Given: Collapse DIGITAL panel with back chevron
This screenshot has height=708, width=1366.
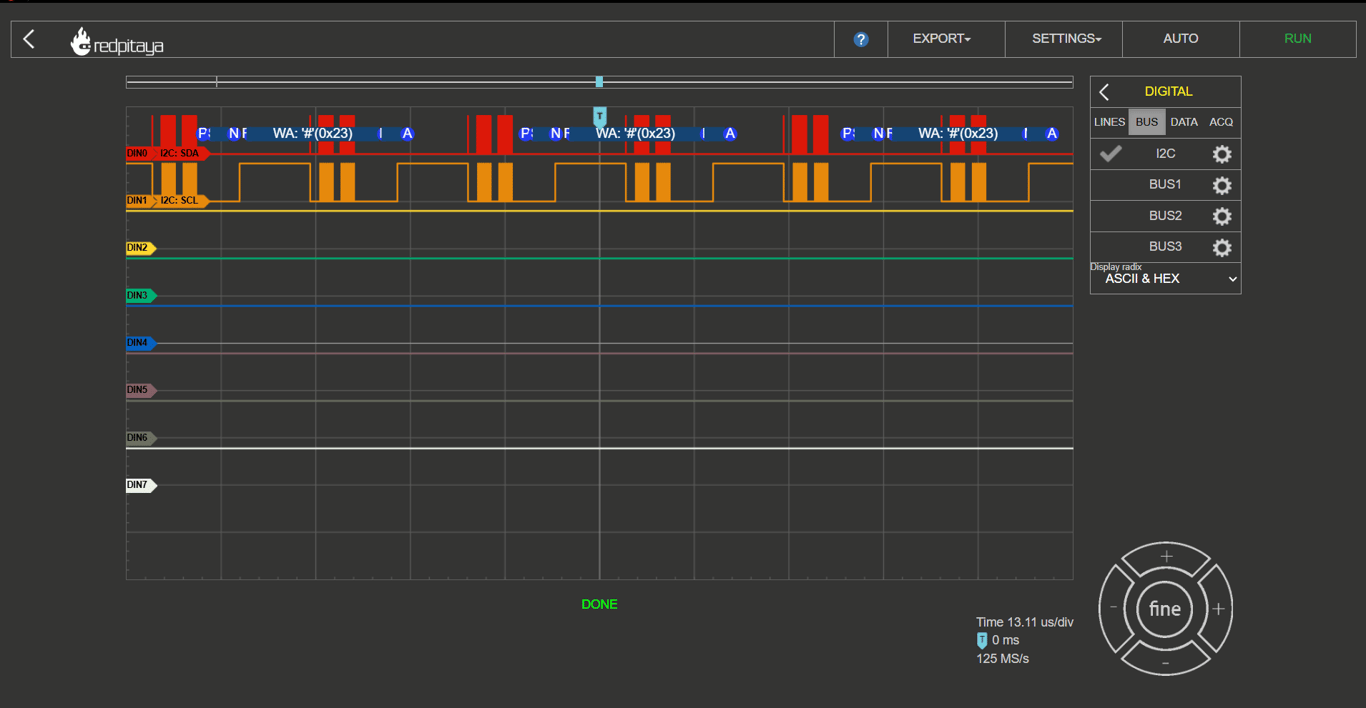Looking at the screenshot, I should point(1105,92).
